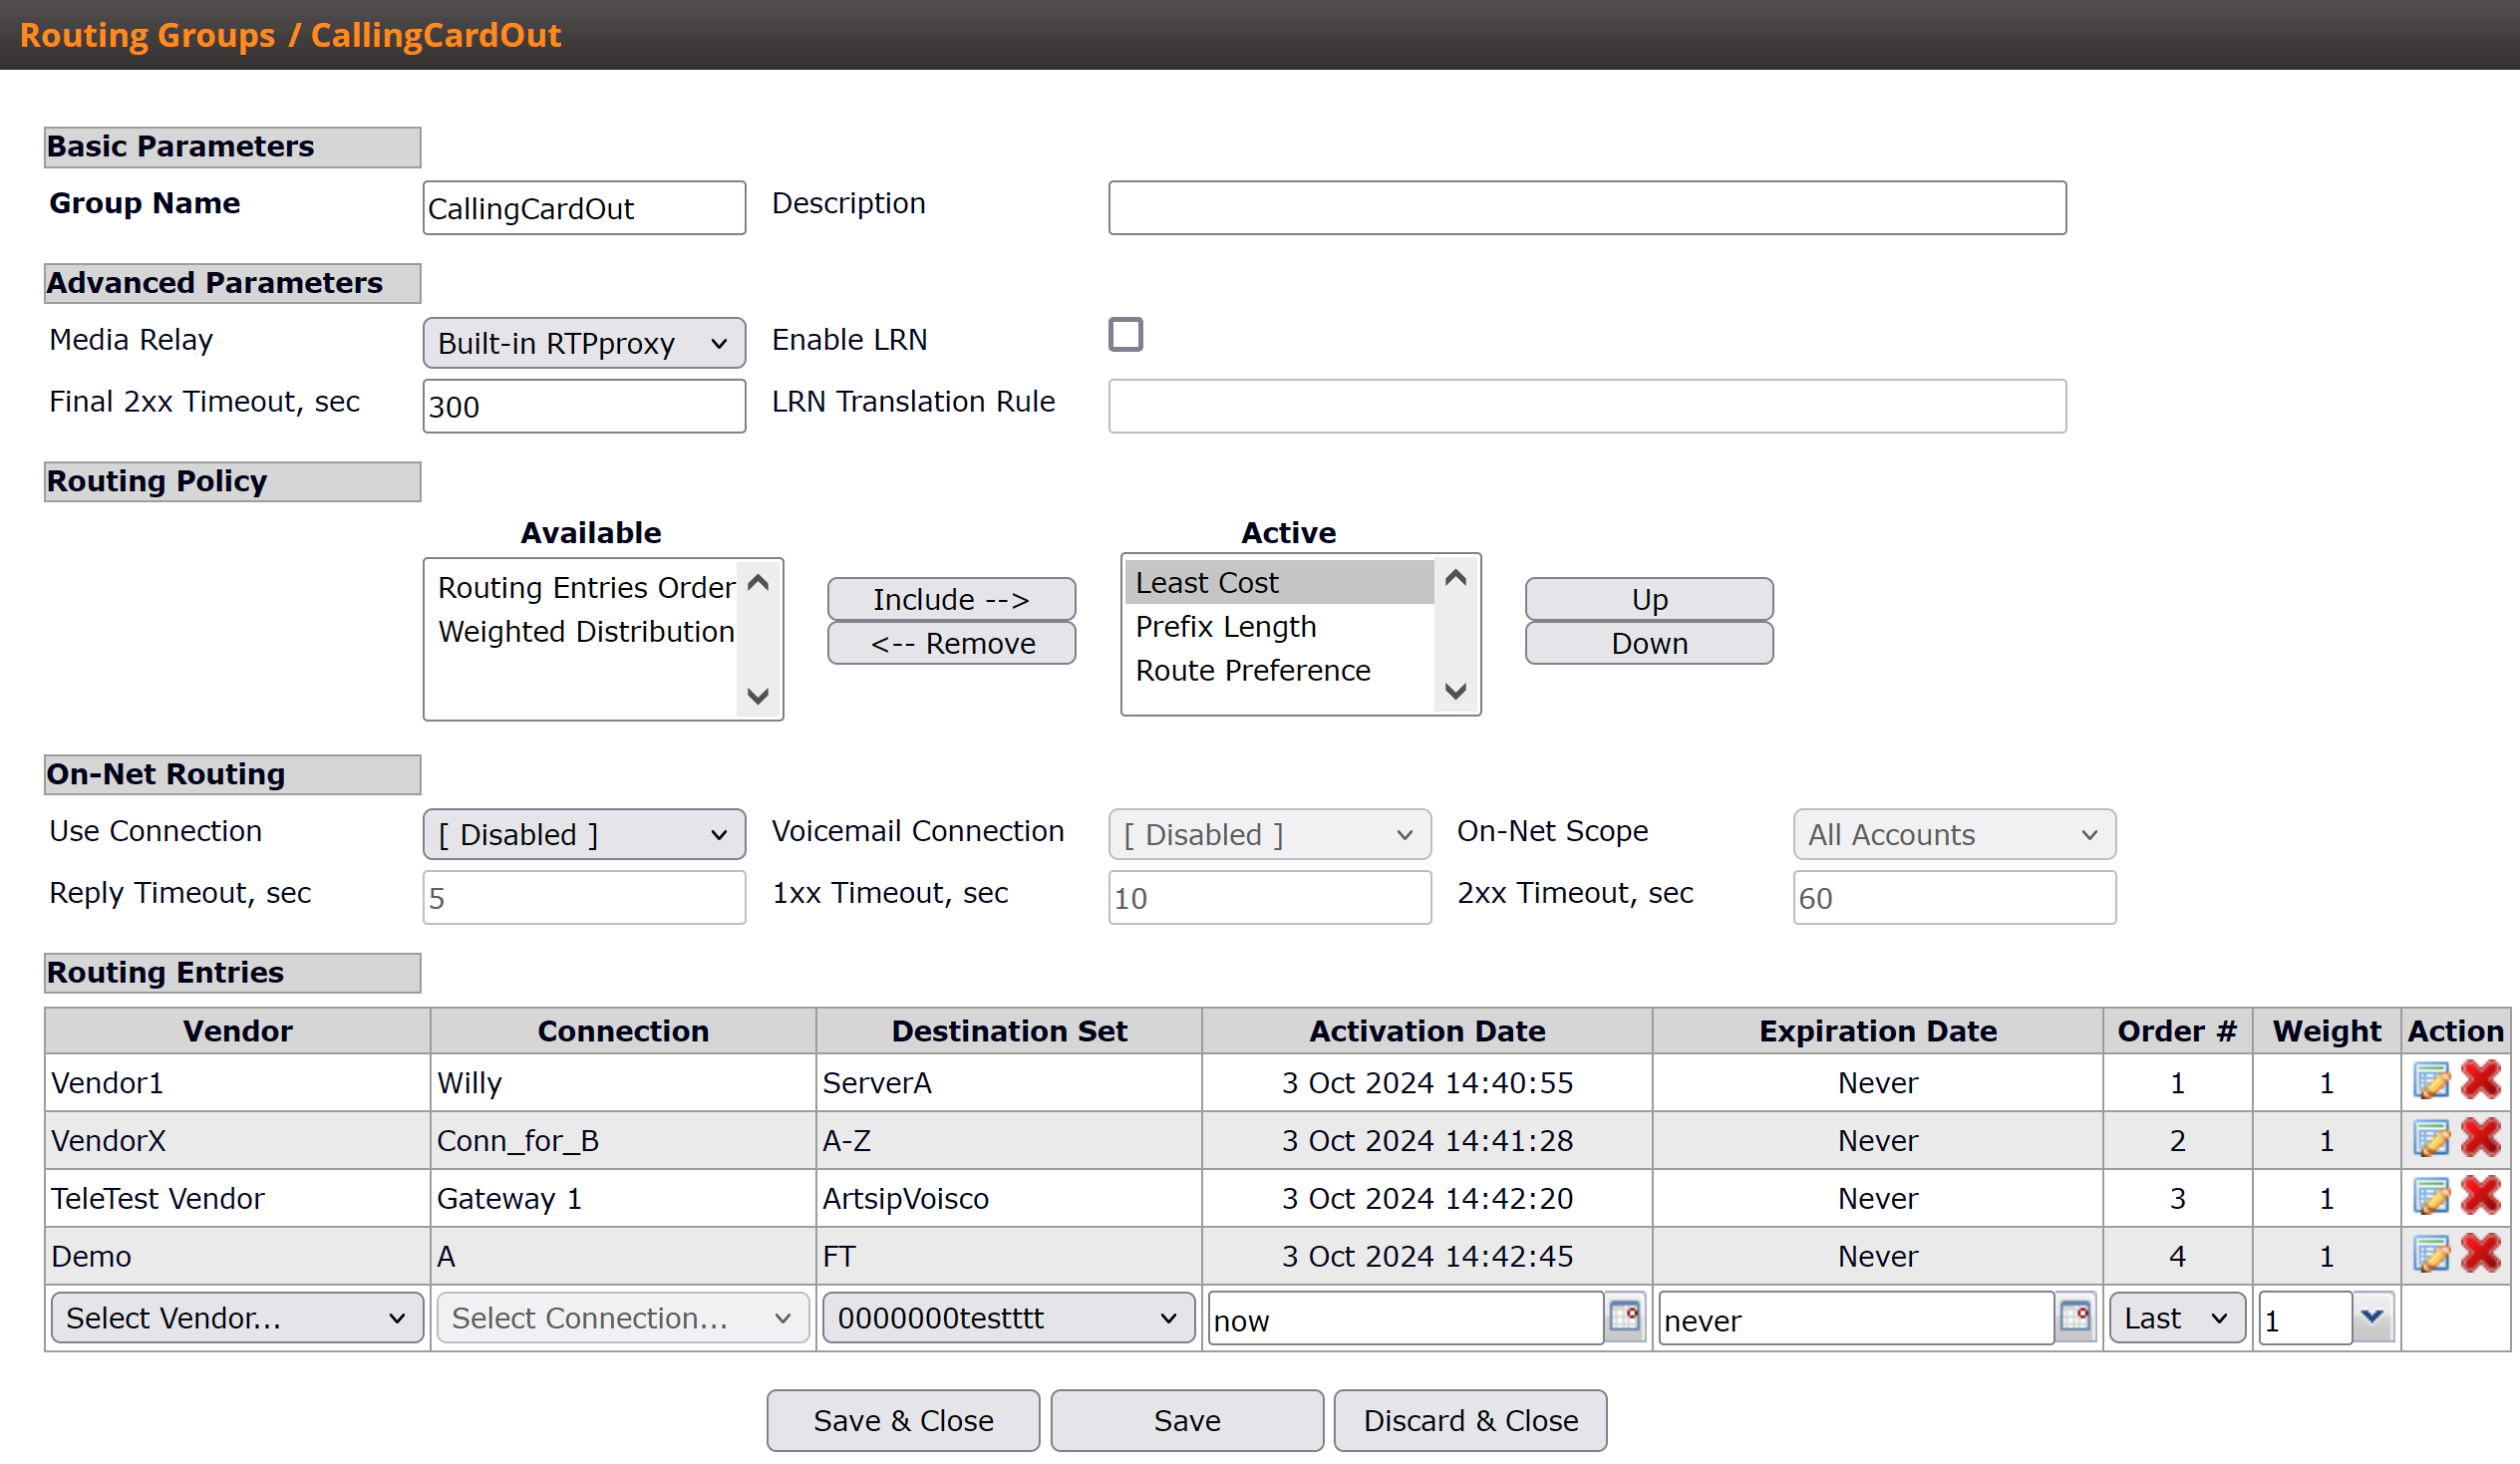This screenshot has height=1464, width=2520.
Task: Select Route Preference in Active list
Action: [x=1252, y=670]
